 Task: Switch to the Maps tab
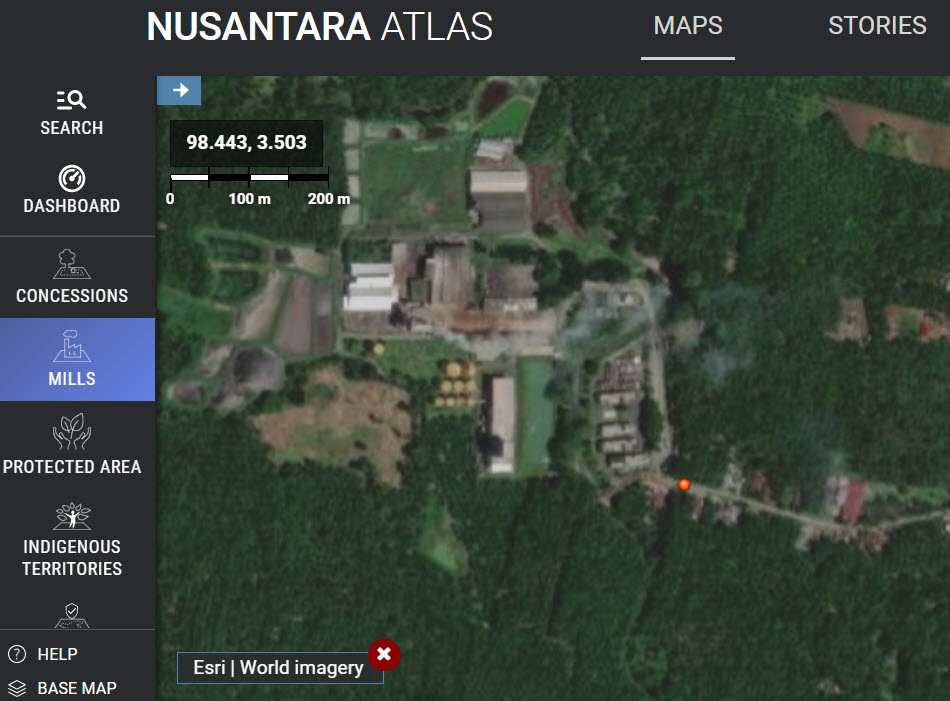point(688,25)
